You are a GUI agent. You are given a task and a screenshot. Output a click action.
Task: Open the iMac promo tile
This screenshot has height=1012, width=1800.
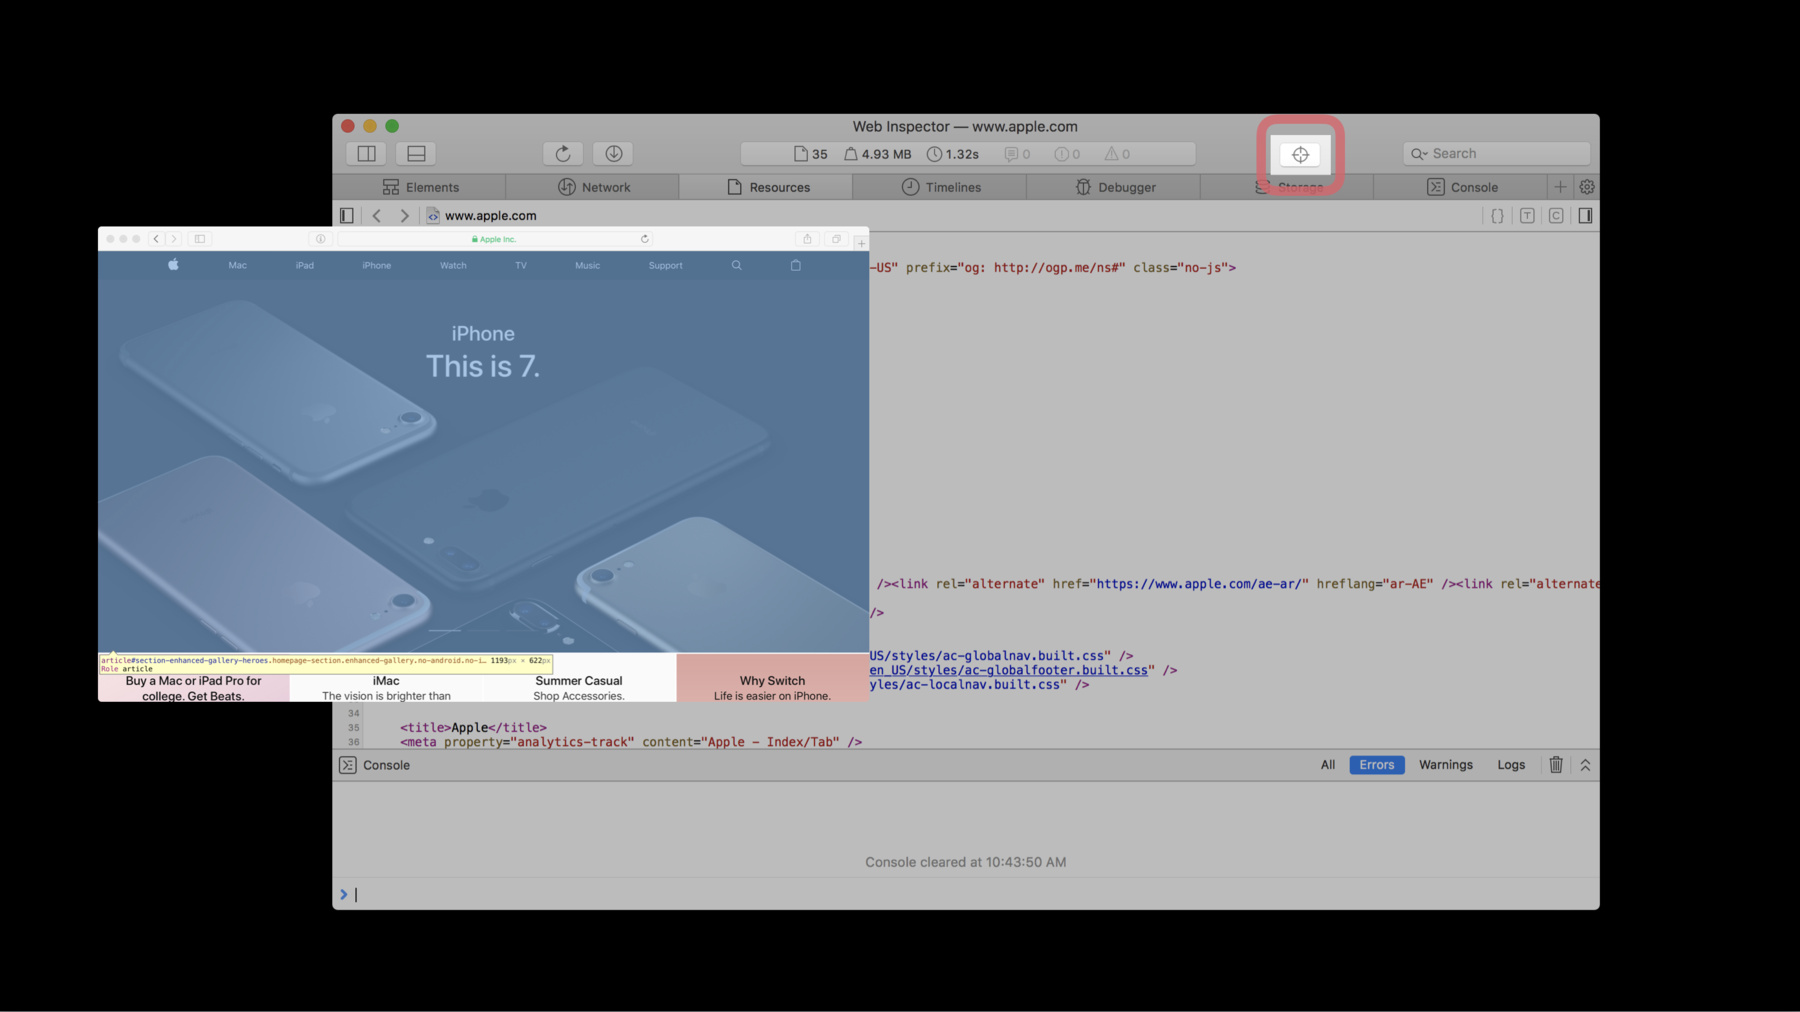pyautogui.click(x=386, y=687)
